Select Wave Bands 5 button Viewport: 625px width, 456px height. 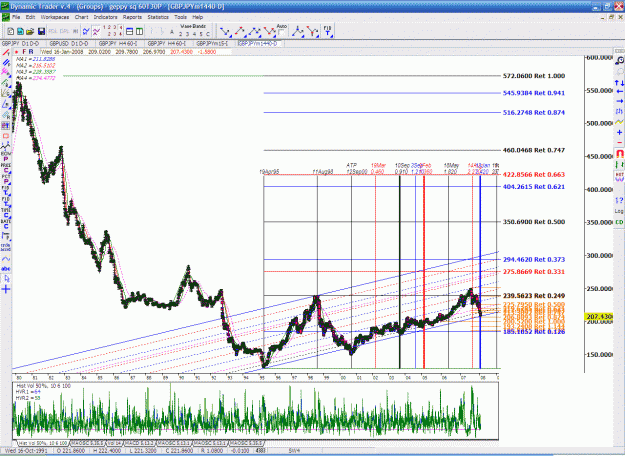[201, 34]
